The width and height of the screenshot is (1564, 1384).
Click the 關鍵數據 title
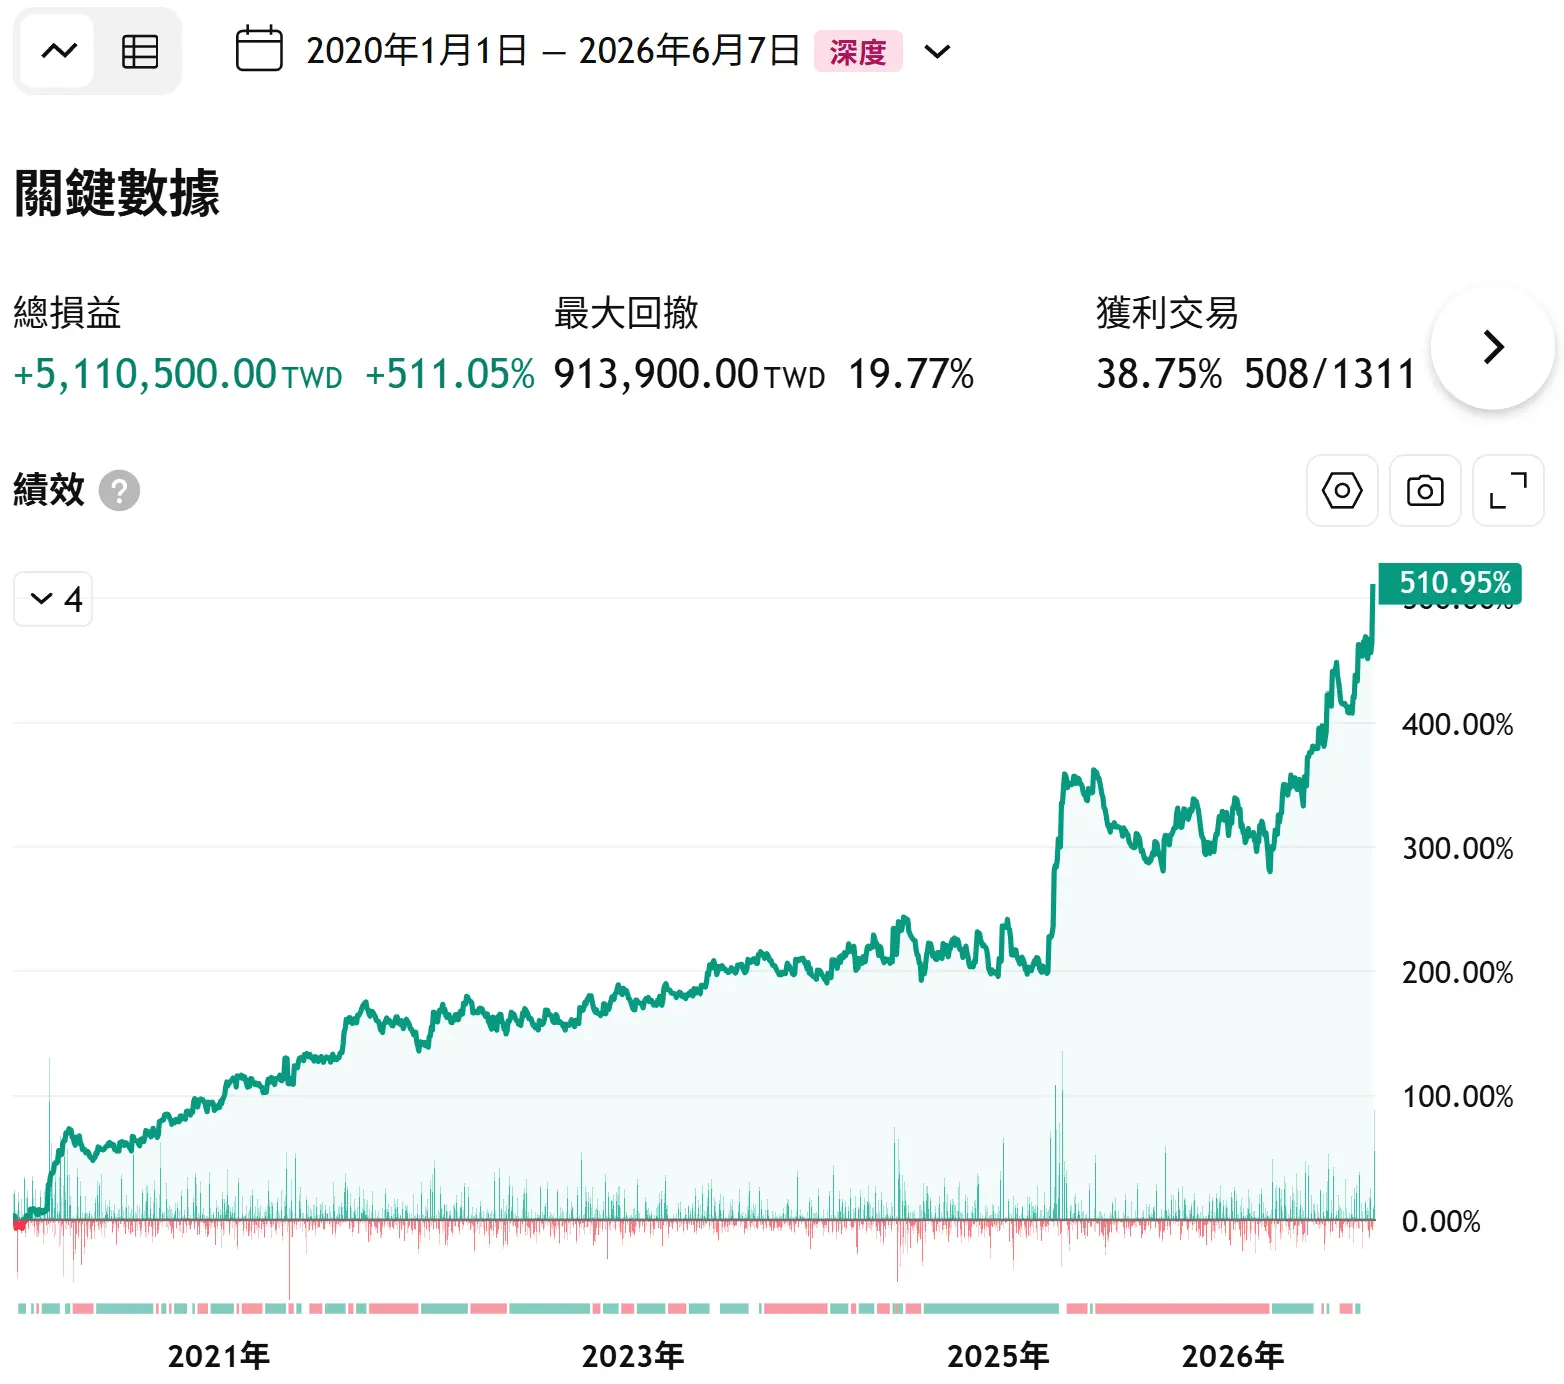click(x=117, y=192)
